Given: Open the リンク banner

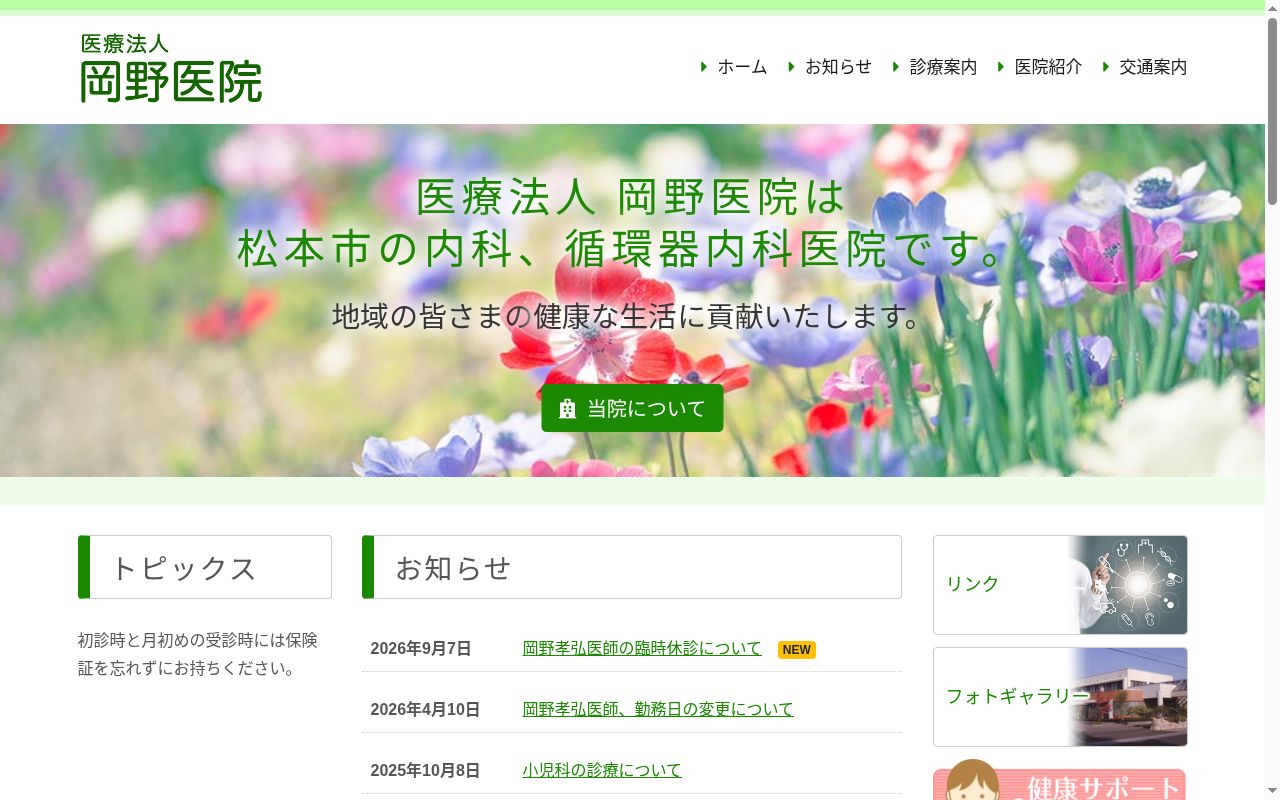Looking at the screenshot, I should click(x=1060, y=585).
